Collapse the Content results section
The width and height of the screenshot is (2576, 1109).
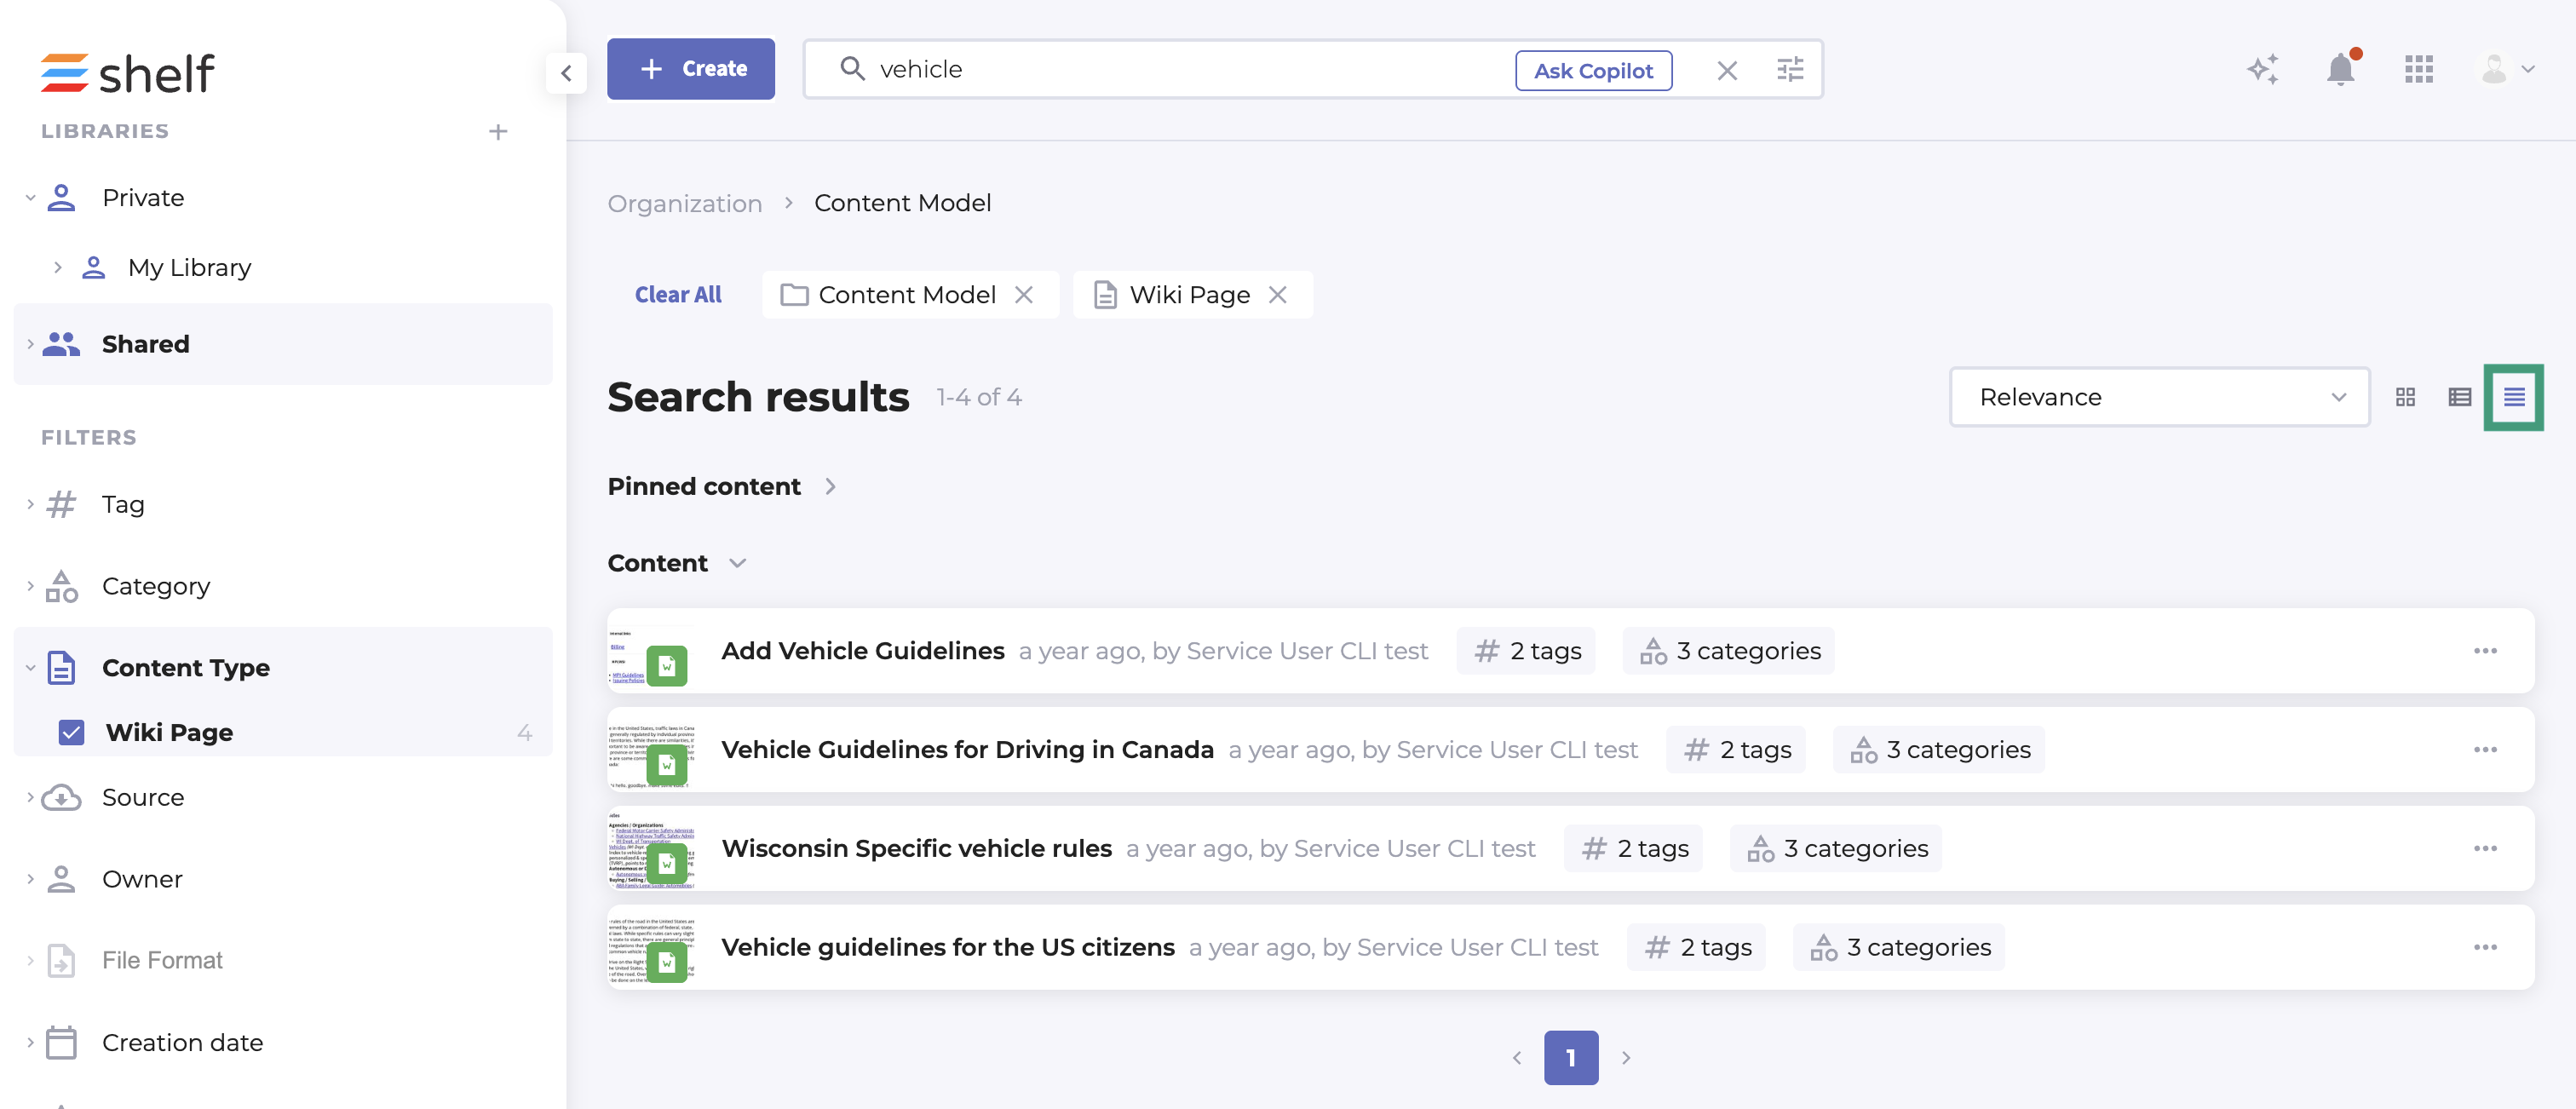click(x=738, y=564)
